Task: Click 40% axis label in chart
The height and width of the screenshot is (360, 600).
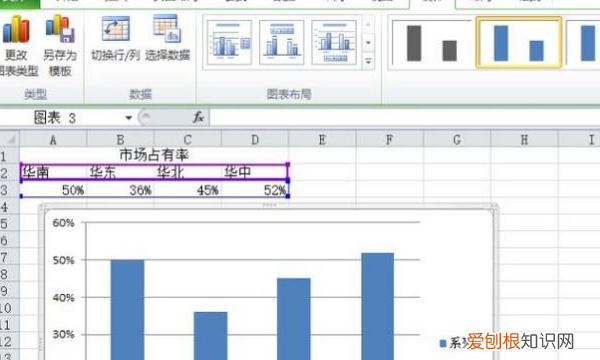Action: pos(63,298)
